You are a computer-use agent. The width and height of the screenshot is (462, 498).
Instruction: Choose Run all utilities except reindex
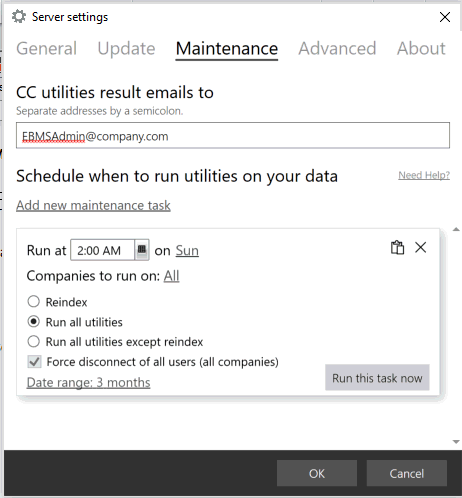click(x=34, y=342)
